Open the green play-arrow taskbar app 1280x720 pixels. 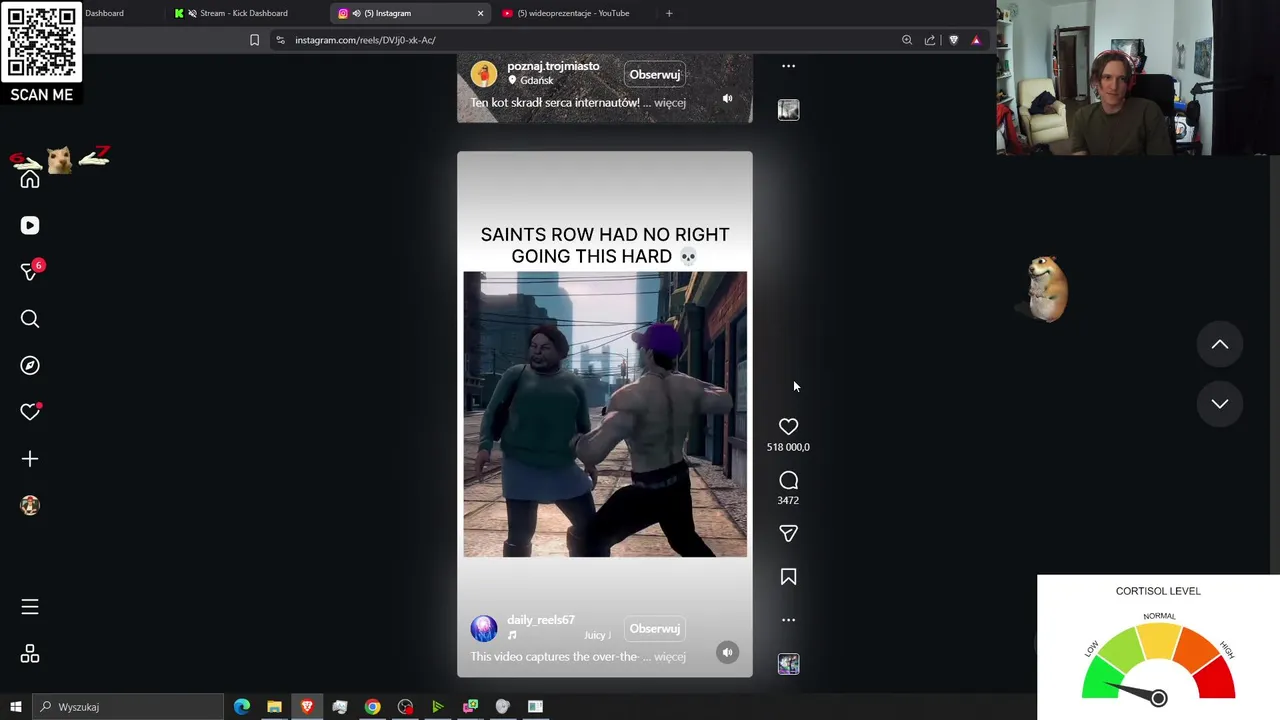tap(437, 707)
